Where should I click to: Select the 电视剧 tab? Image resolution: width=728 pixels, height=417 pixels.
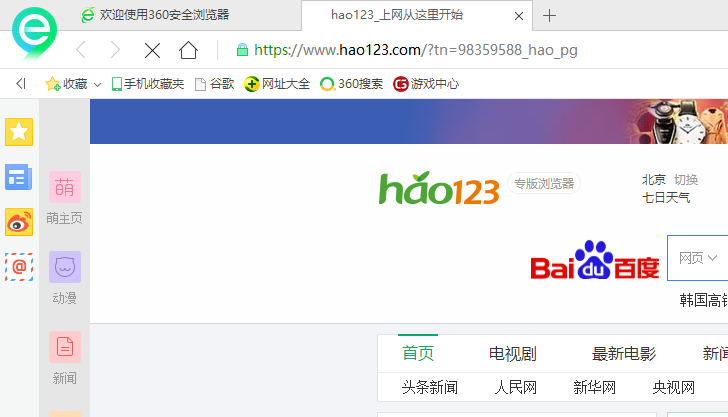pos(513,354)
